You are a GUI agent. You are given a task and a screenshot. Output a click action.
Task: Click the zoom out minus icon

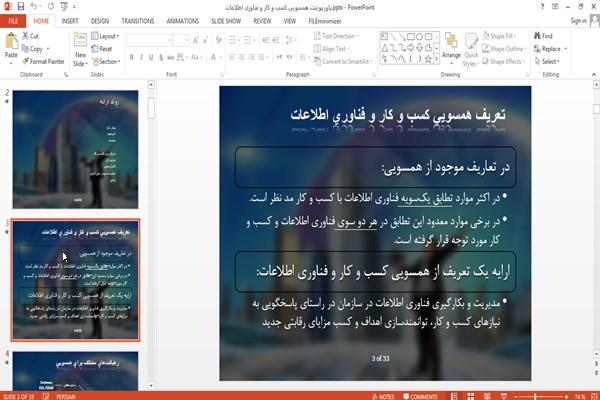[515, 397]
